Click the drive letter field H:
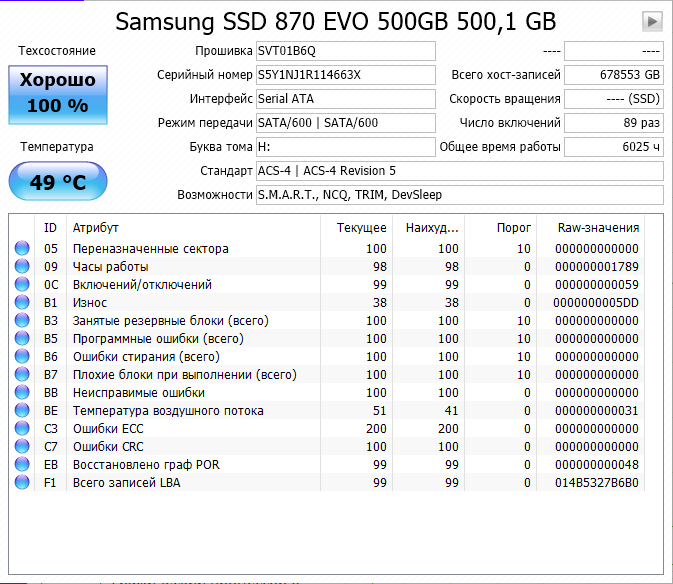The width and height of the screenshot is (673, 584). click(346, 147)
